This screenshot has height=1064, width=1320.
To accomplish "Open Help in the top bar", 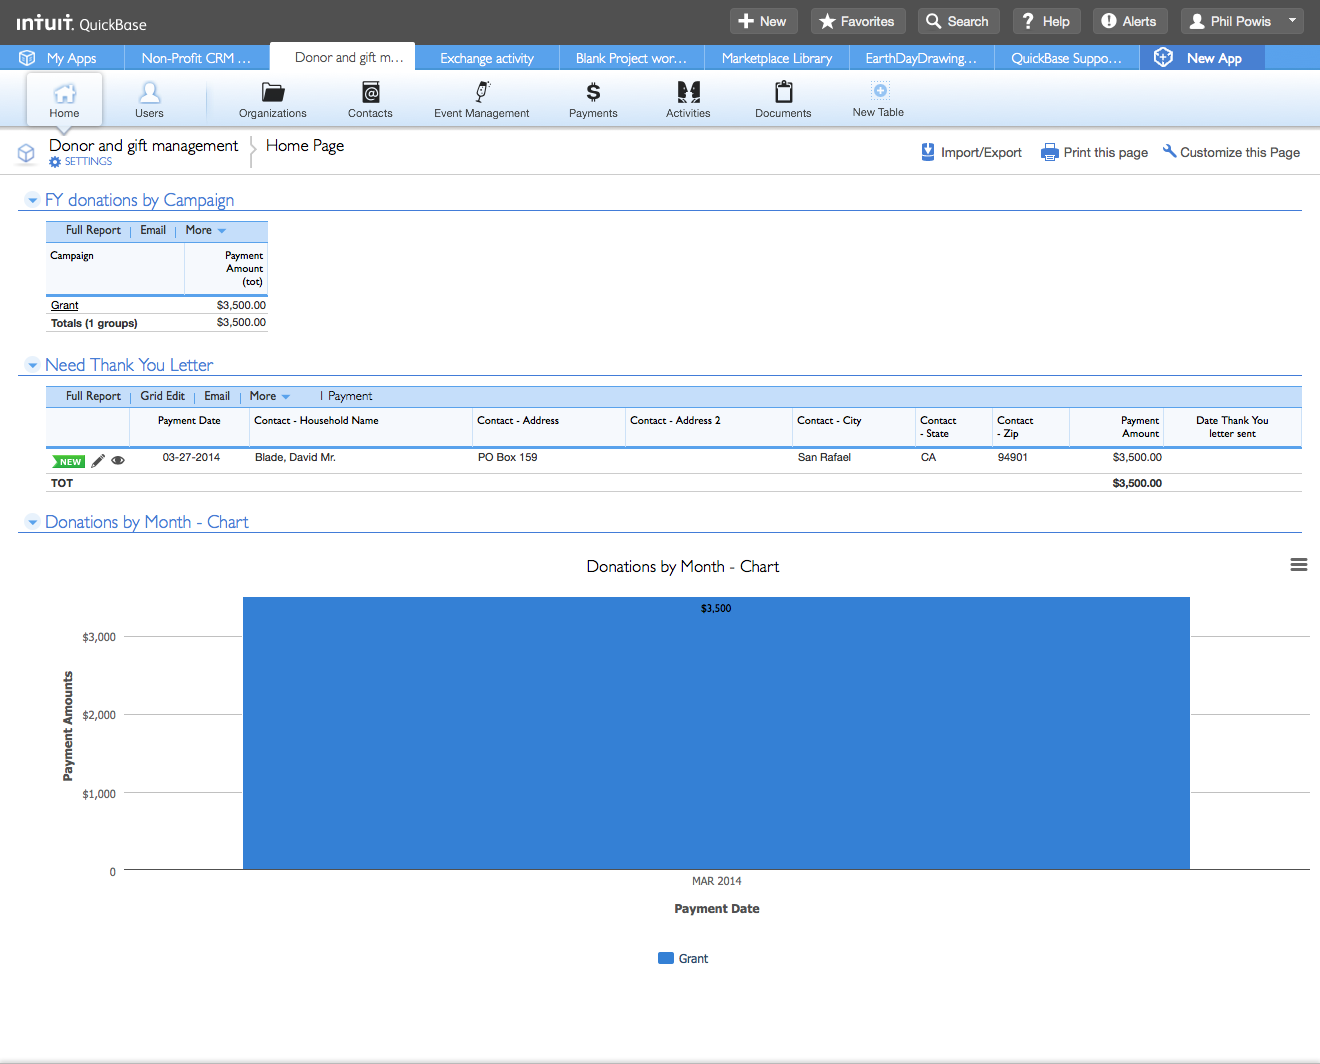I will pos(1046,21).
